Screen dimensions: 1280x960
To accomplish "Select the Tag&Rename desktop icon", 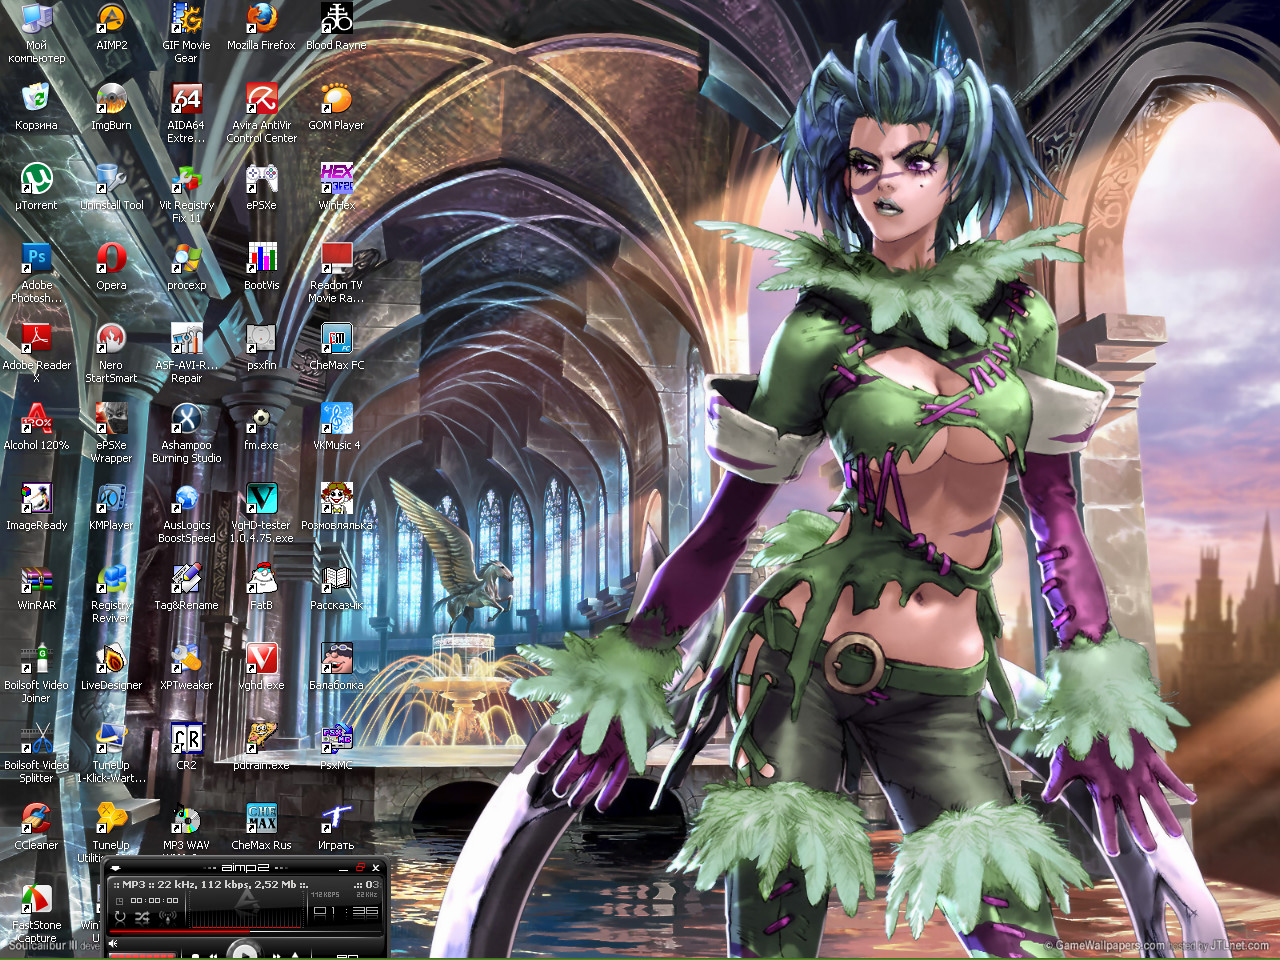I will tap(186, 579).
